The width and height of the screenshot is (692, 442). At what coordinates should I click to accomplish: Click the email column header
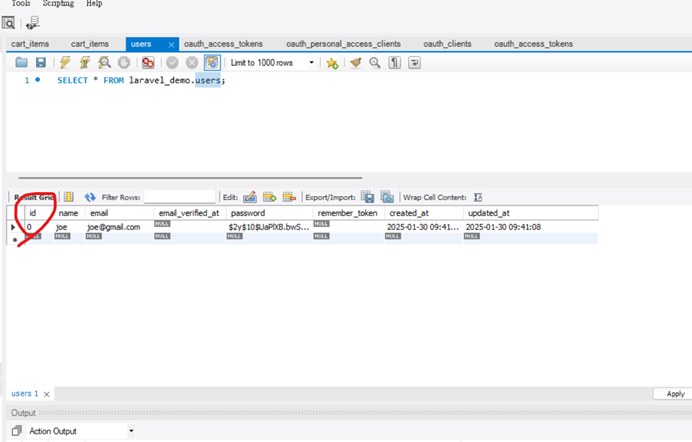tap(119, 213)
